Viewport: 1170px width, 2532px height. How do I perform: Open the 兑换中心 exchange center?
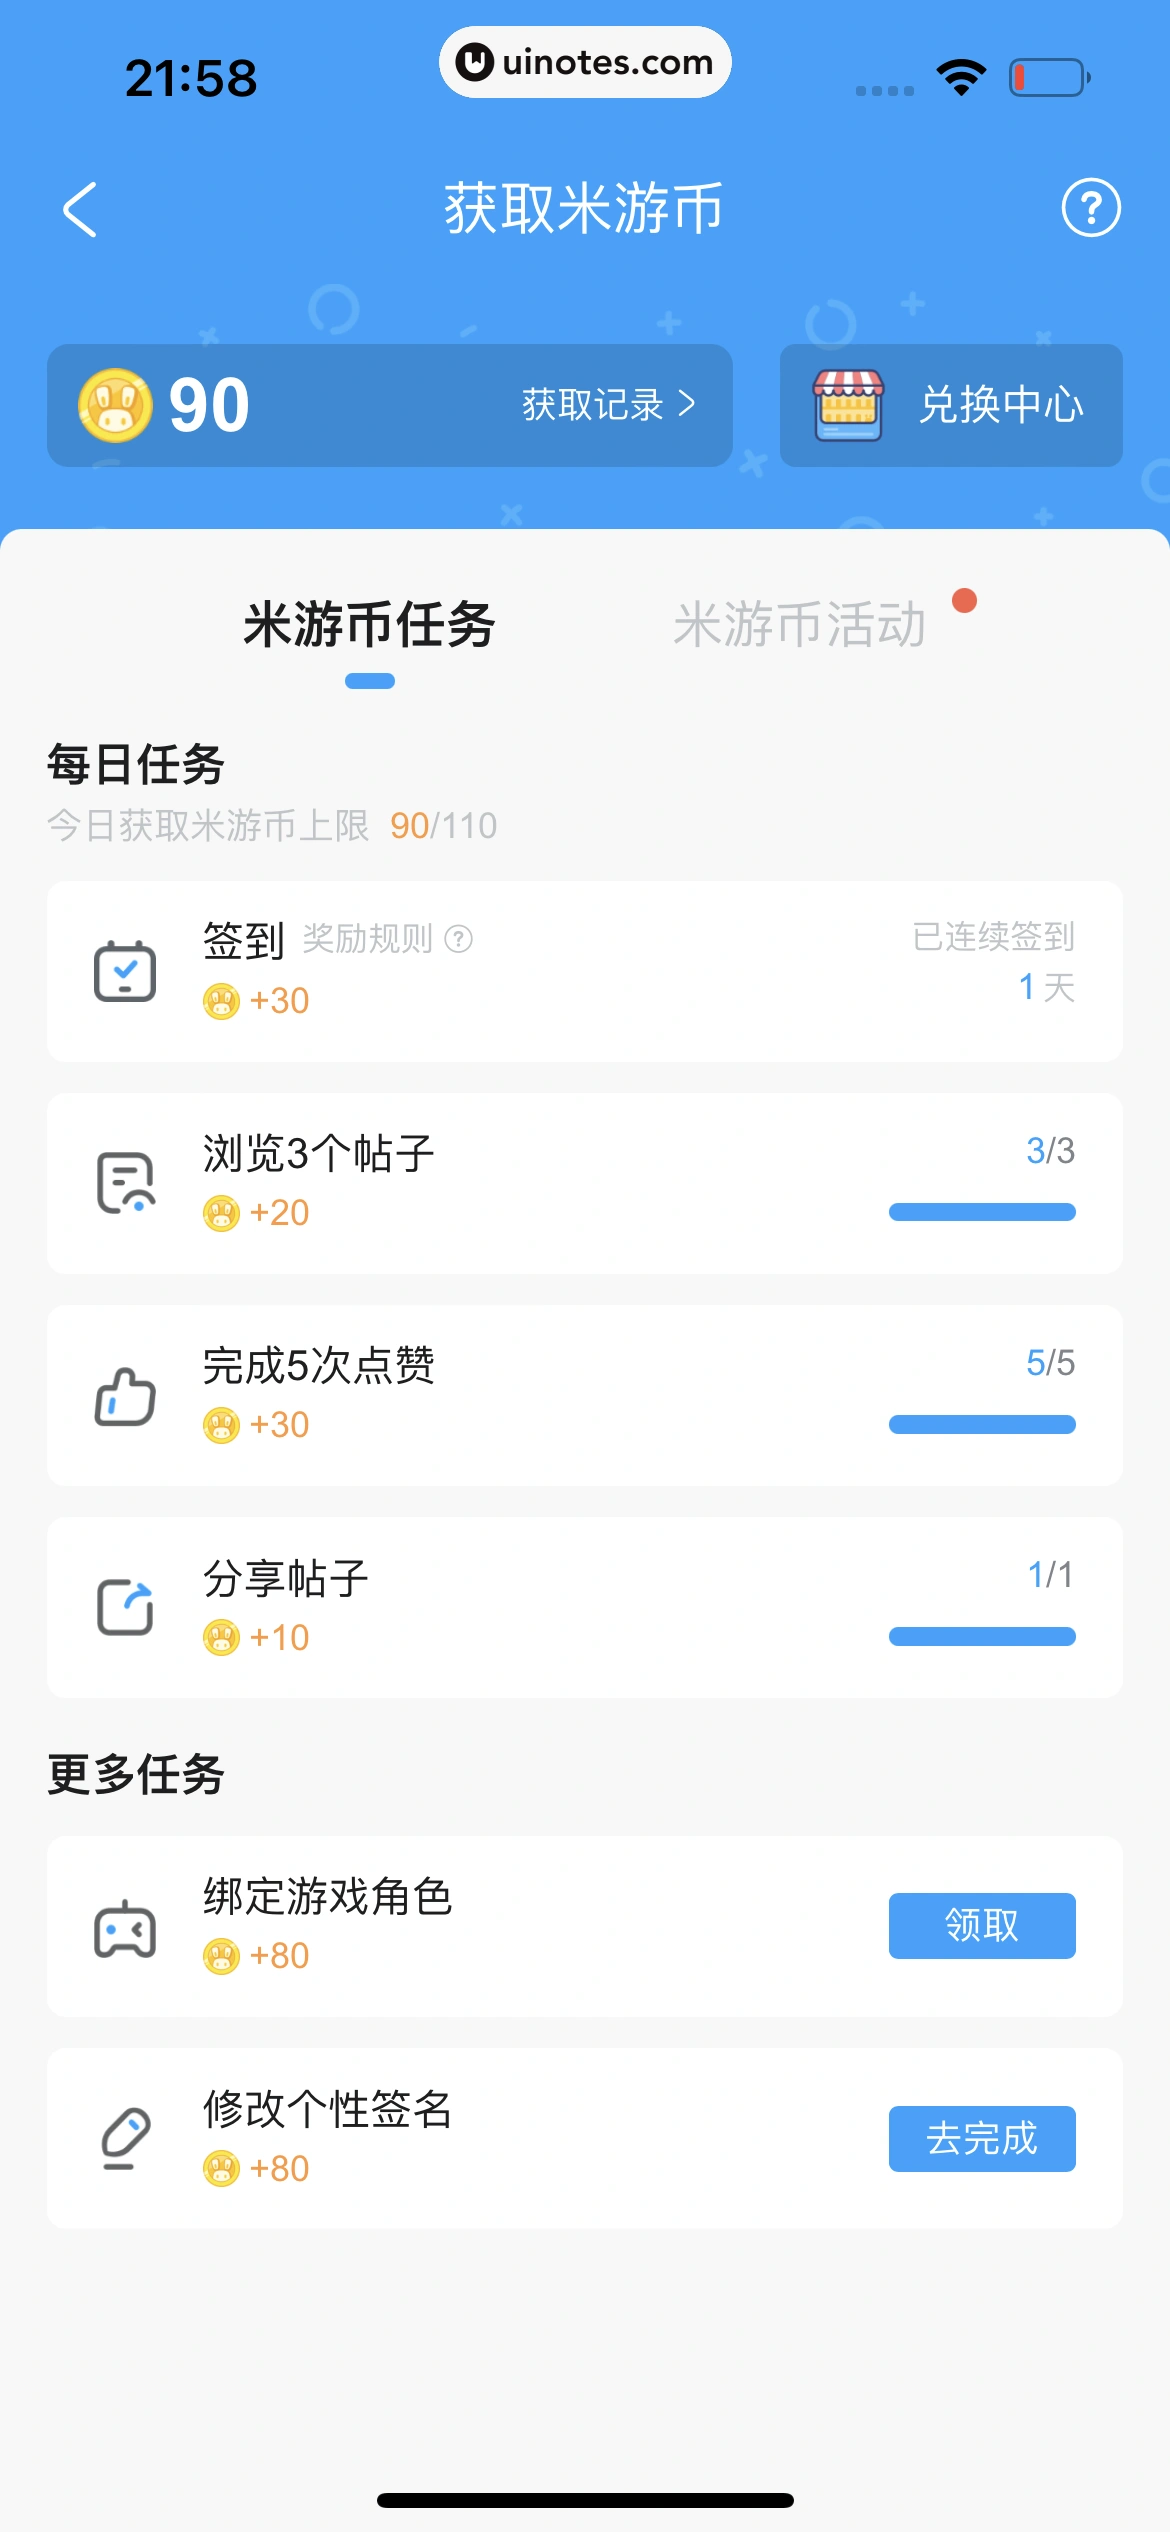1000,405
